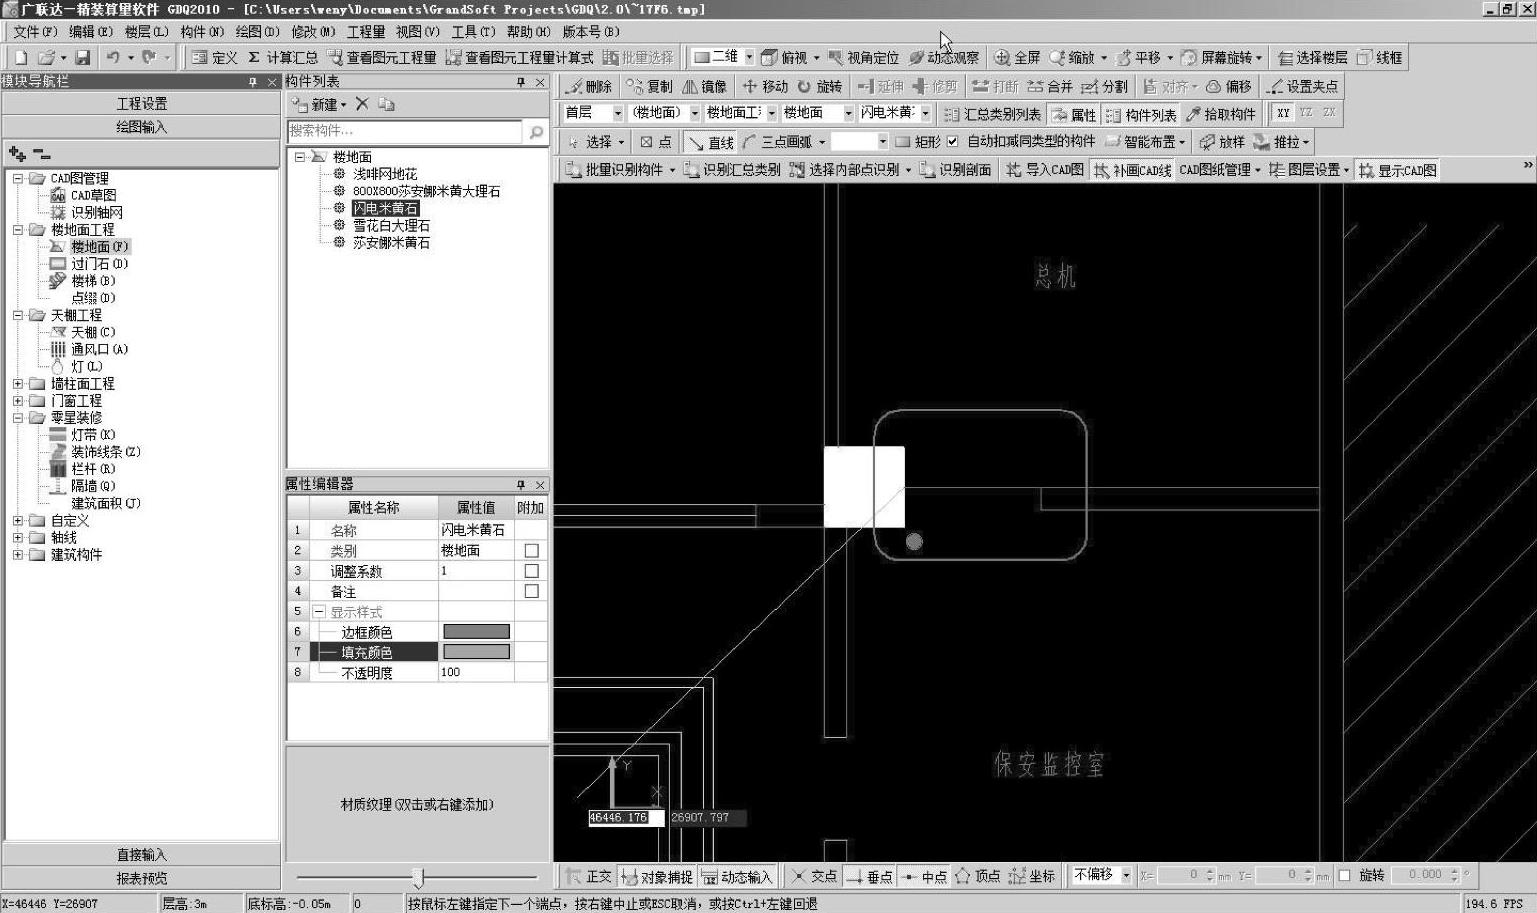
Task: Select 旋转 rotate tool in edit toolbar
Action: [820, 87]
